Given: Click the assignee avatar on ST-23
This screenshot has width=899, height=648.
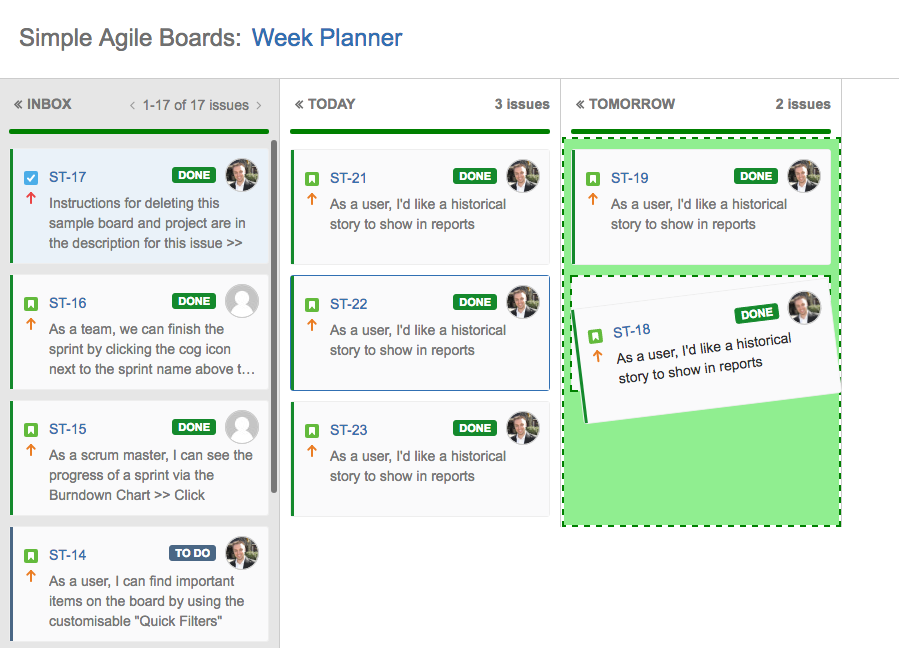Looking at the screenshot, I should tap(523, 428).
